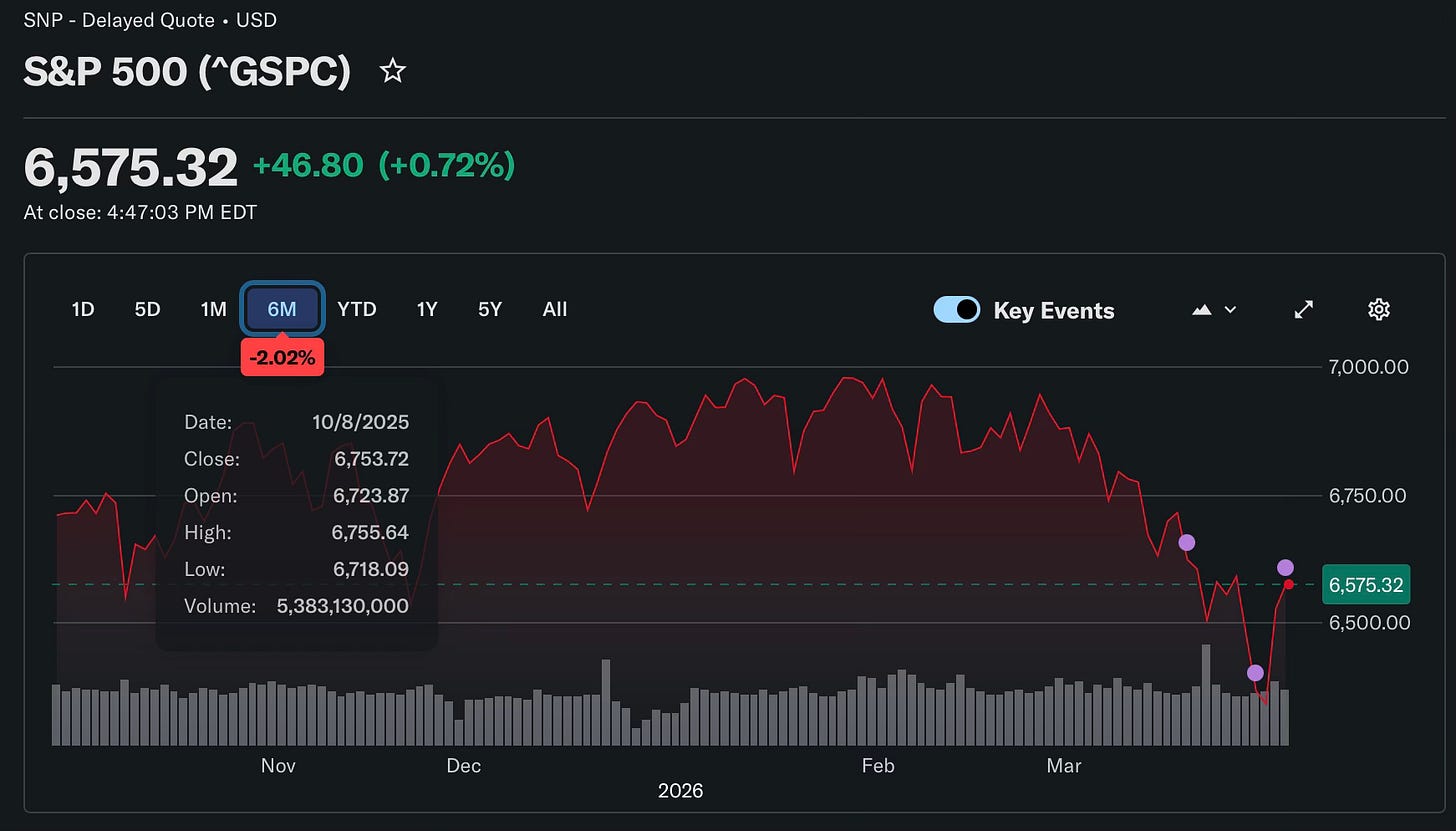Add S&P 500 to watchlist star
Screen dimensions: 1456x831
(393, 71)
